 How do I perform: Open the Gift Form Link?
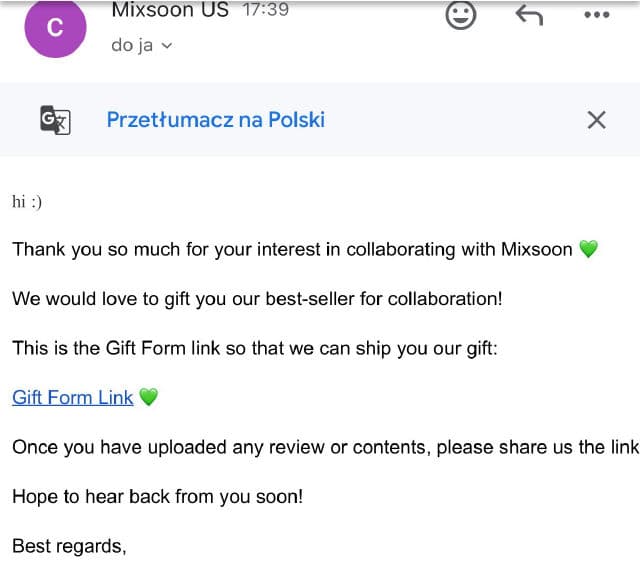(x=72, y=397)
